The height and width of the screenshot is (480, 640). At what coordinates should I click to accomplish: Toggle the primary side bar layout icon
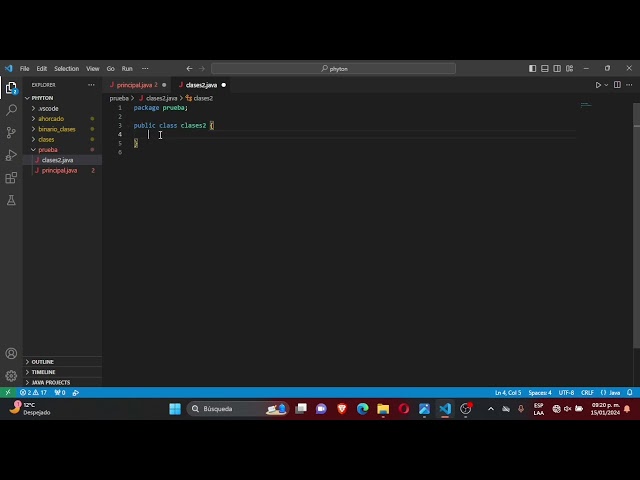coord(532,69)
